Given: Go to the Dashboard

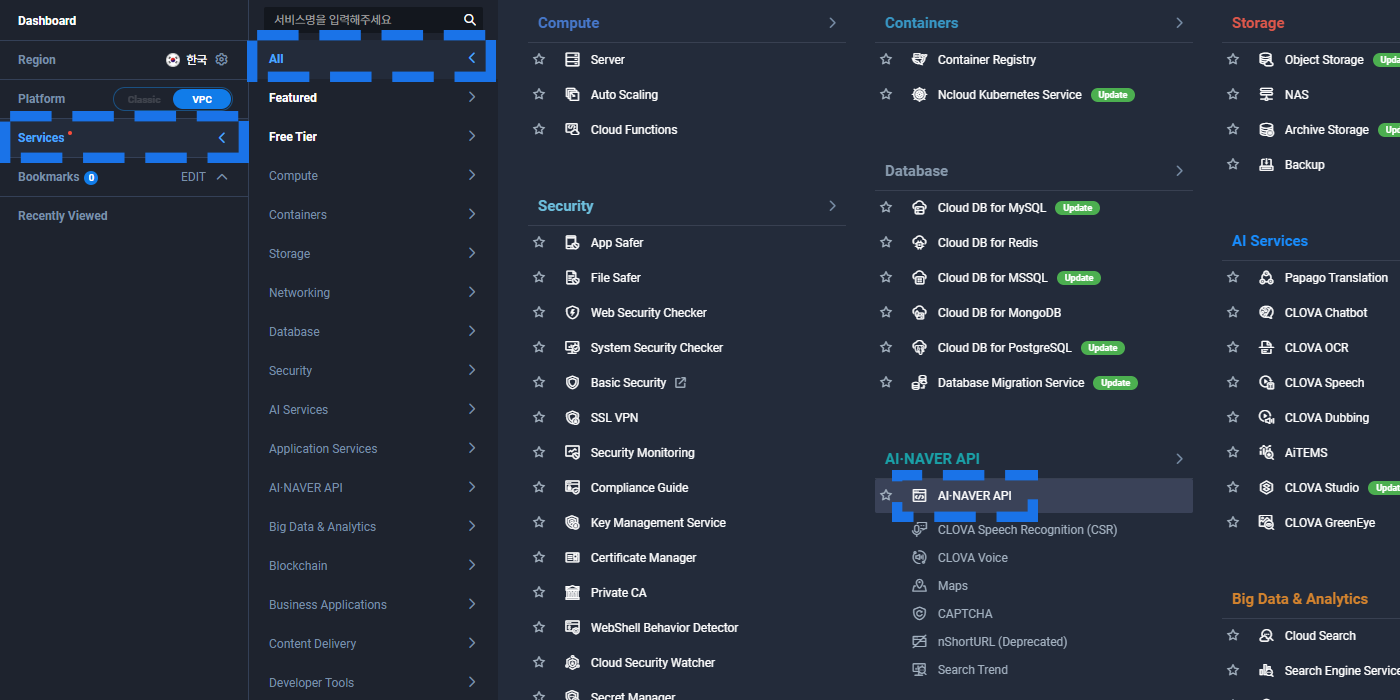Looking at the screenshot, I should coord(47,21).
